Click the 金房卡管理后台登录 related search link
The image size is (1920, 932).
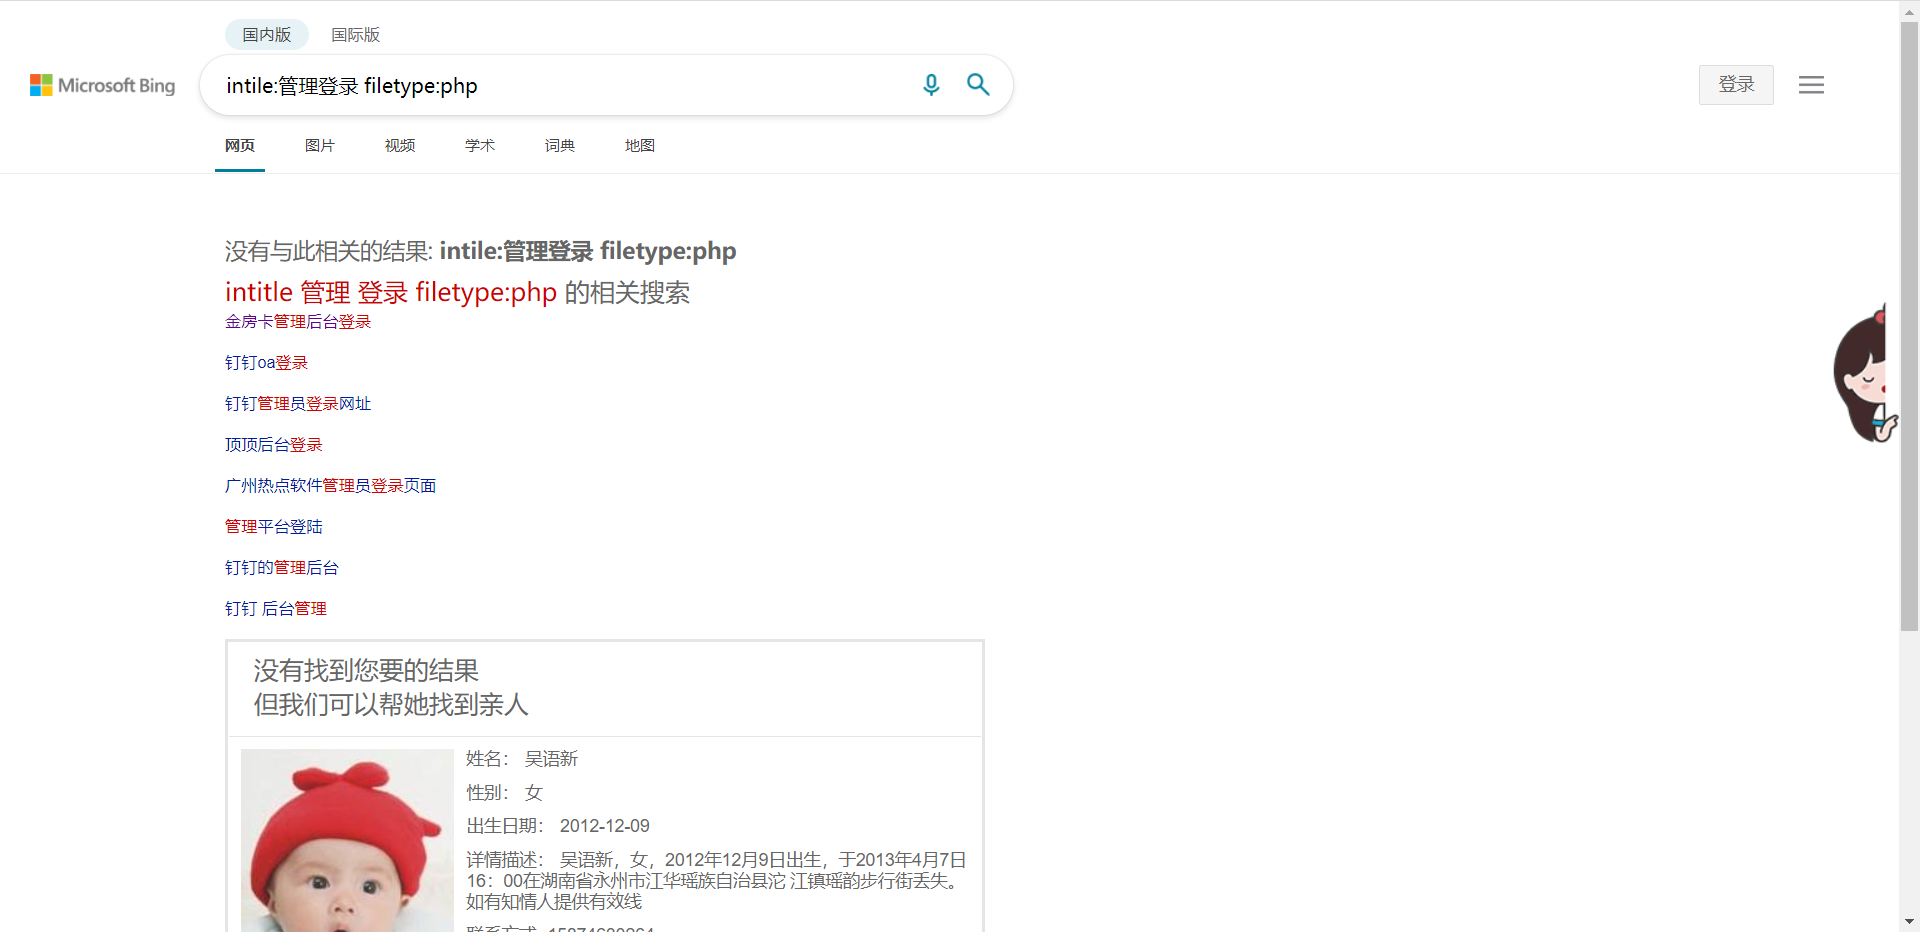[298, 322]
